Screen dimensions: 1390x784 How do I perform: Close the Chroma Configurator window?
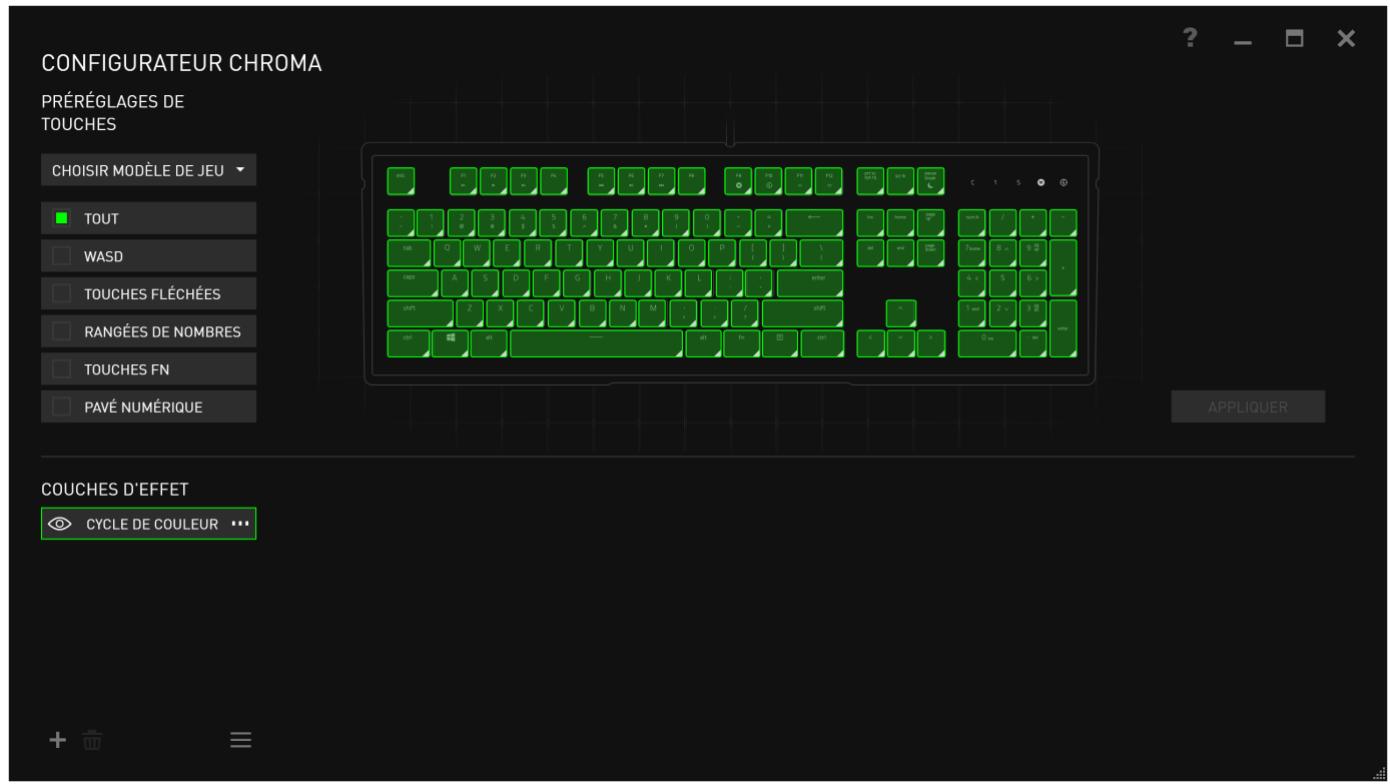[x=1347, y=39]
